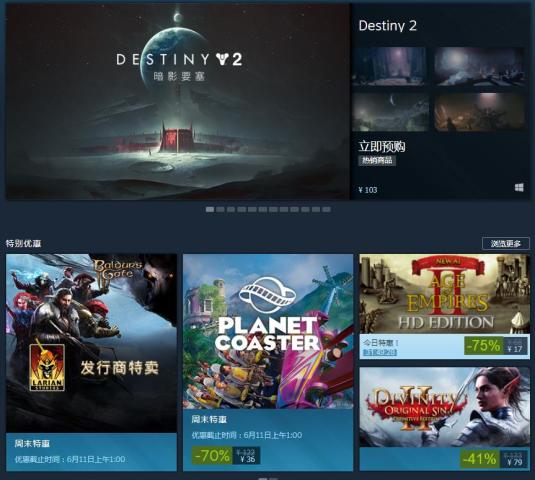Image resolution: width=535 pixels, height=480 pixels.
Task: Open the top-right Destiny 2 screenshot thumbnail
Action: coord(479,66)
